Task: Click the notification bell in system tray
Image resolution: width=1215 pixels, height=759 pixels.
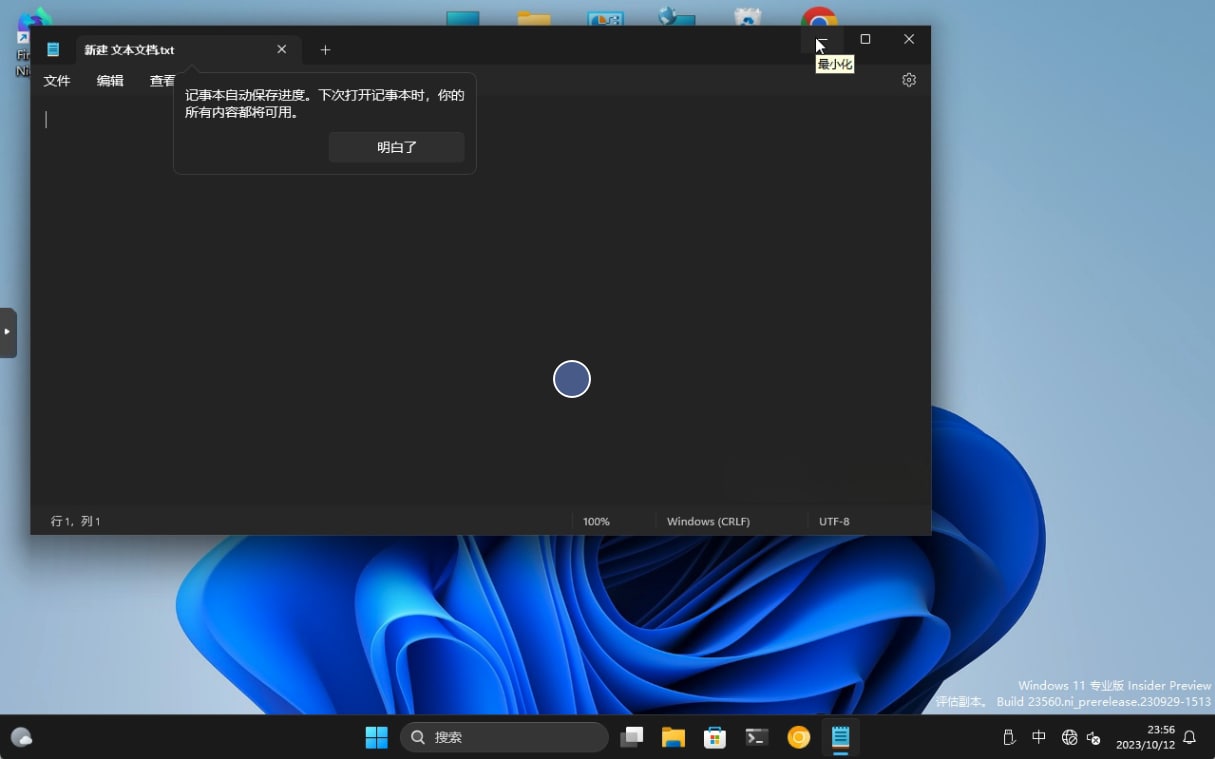Action: [1188, 737]
